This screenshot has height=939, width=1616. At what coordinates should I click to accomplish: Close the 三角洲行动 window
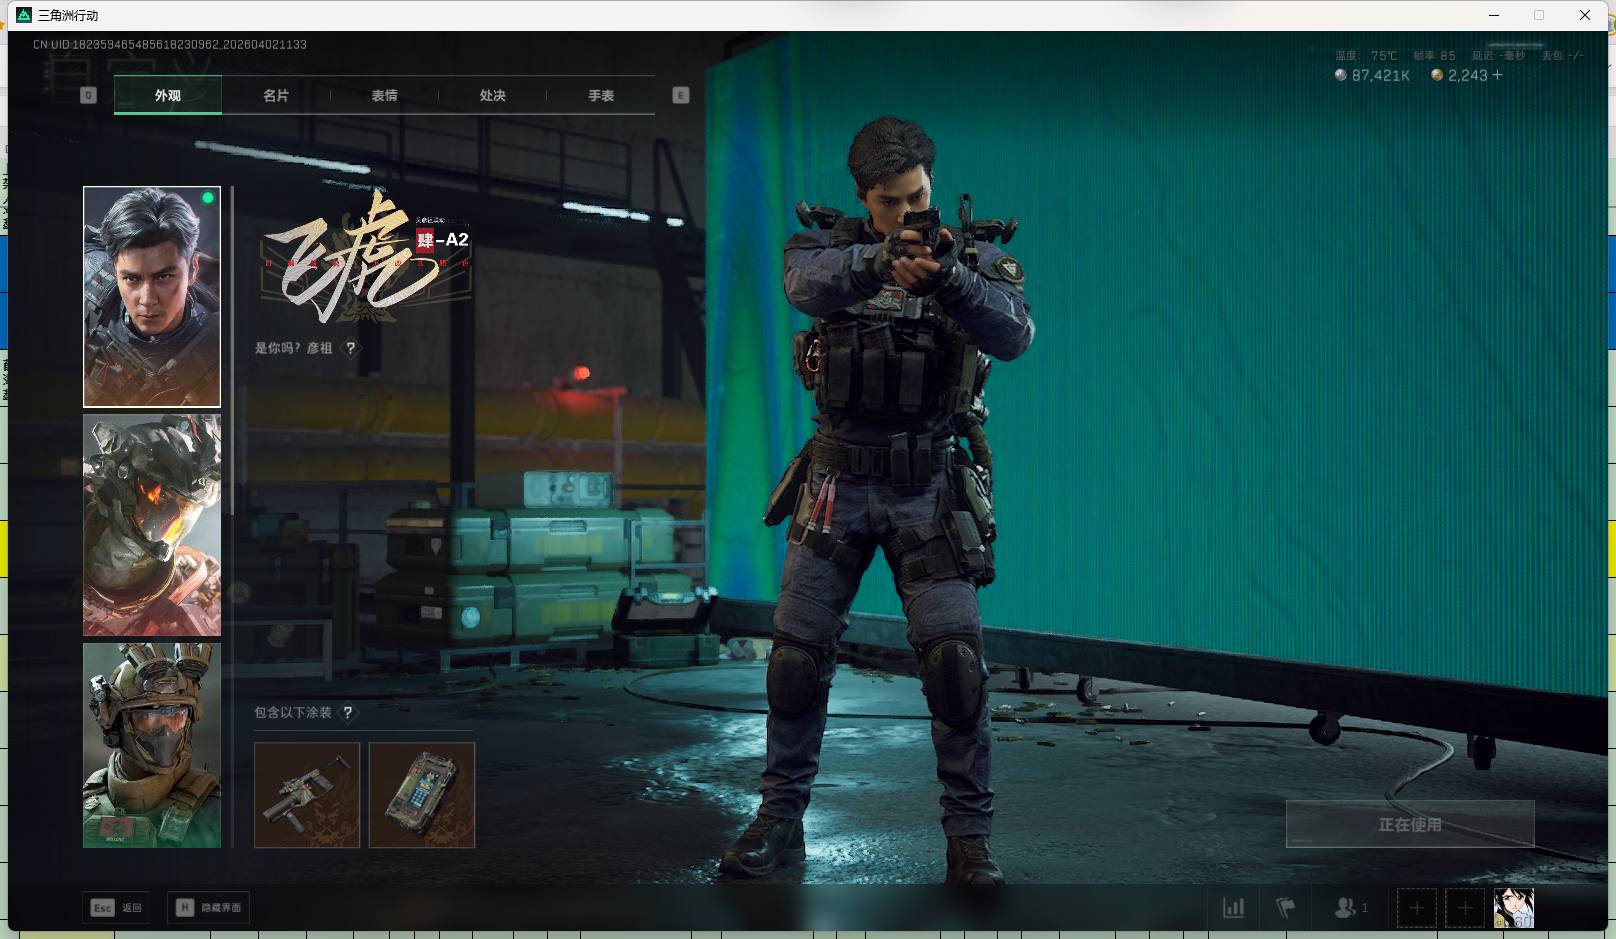pos(1585,15)
